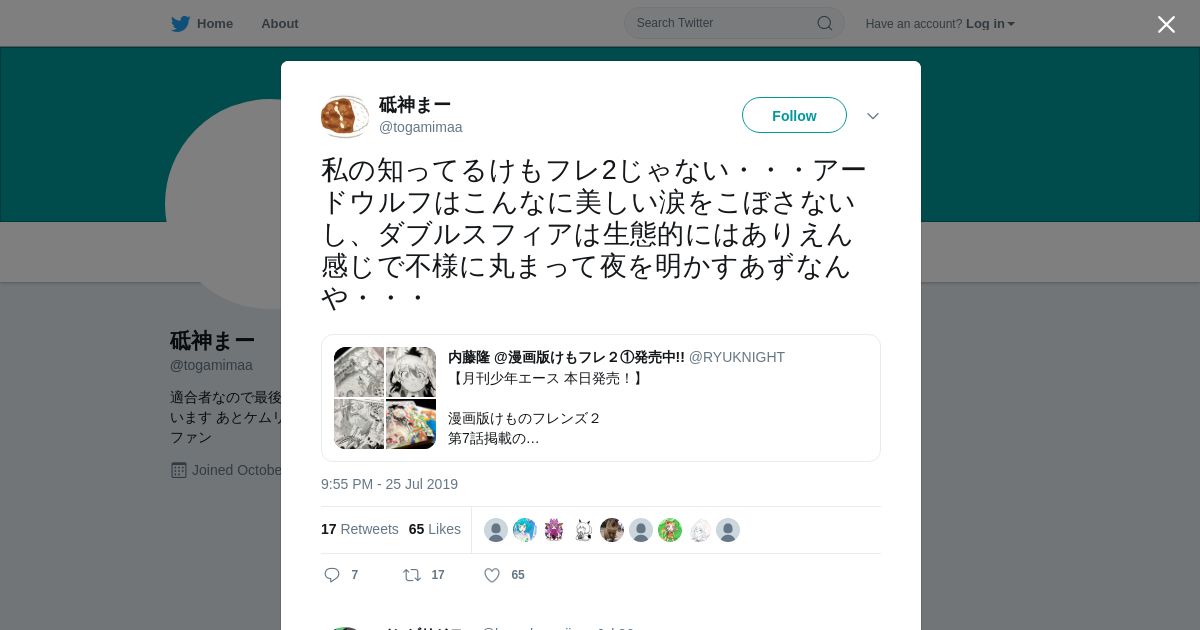Image resolution: width=1200 pixels, height=630 pixels.
Task: Click the green-background liker avatar
Action: 670,530
